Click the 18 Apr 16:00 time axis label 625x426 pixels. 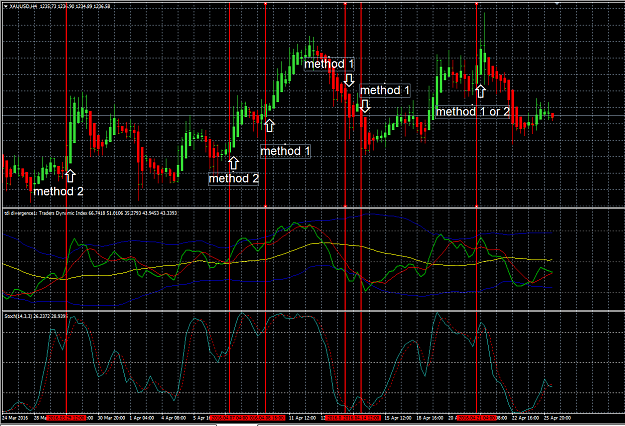[430, 418]
